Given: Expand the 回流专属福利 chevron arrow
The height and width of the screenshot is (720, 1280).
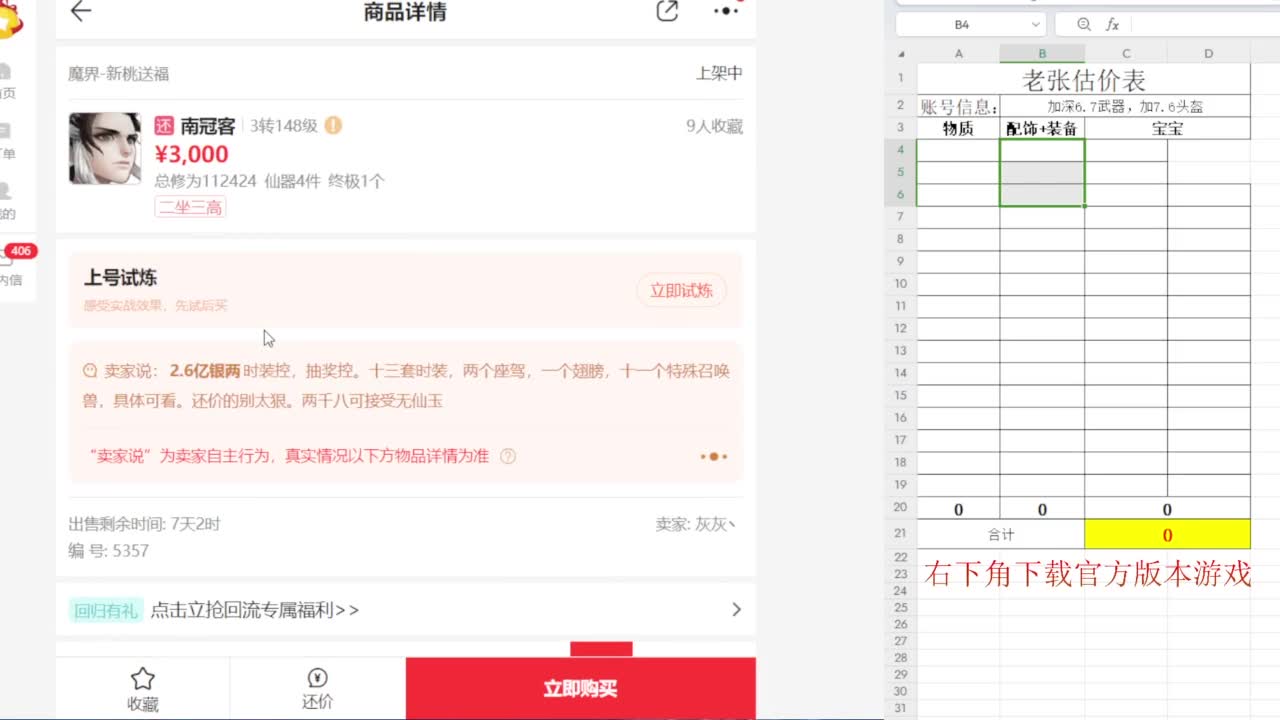Looking at the screenshot, I should click(736, 610).
